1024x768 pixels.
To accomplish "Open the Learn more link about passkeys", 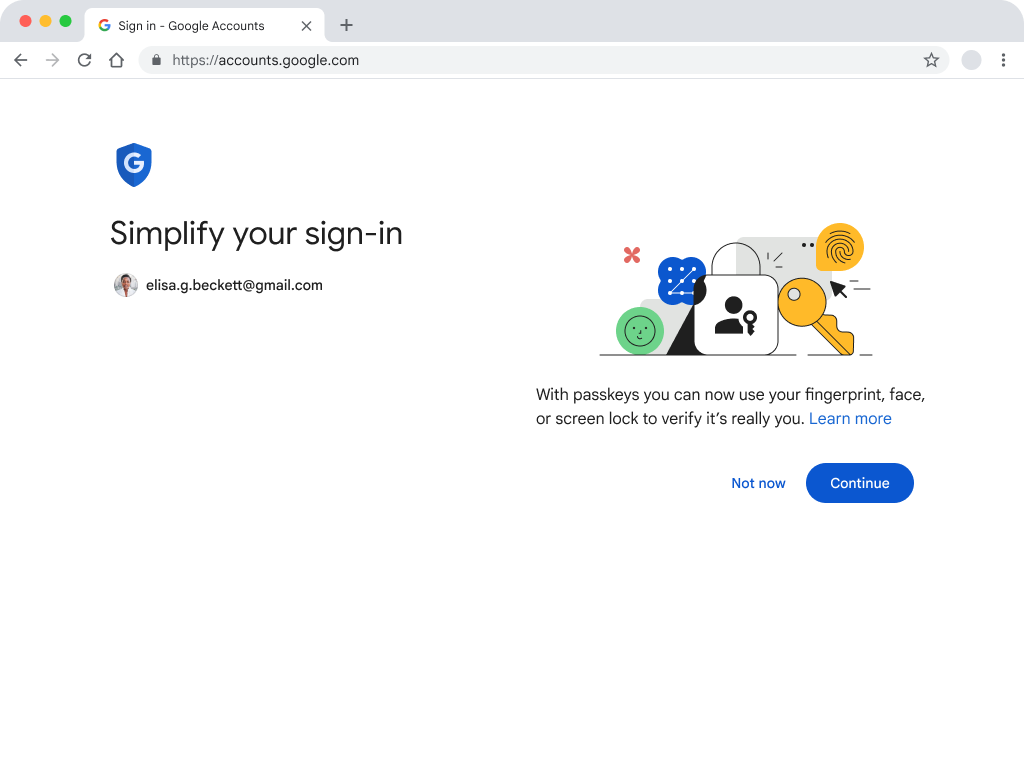I will (850, 418).
